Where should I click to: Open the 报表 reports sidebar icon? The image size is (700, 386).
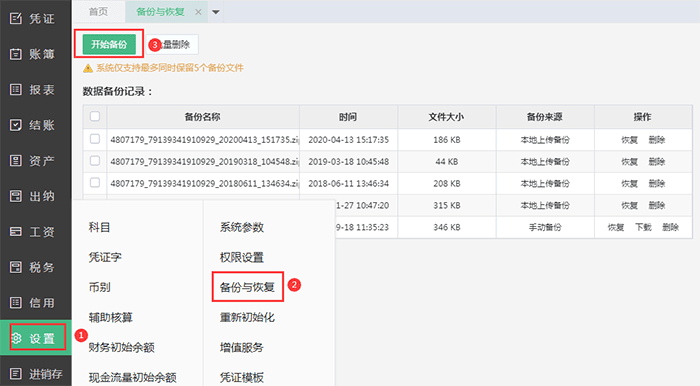click(16, 89)
